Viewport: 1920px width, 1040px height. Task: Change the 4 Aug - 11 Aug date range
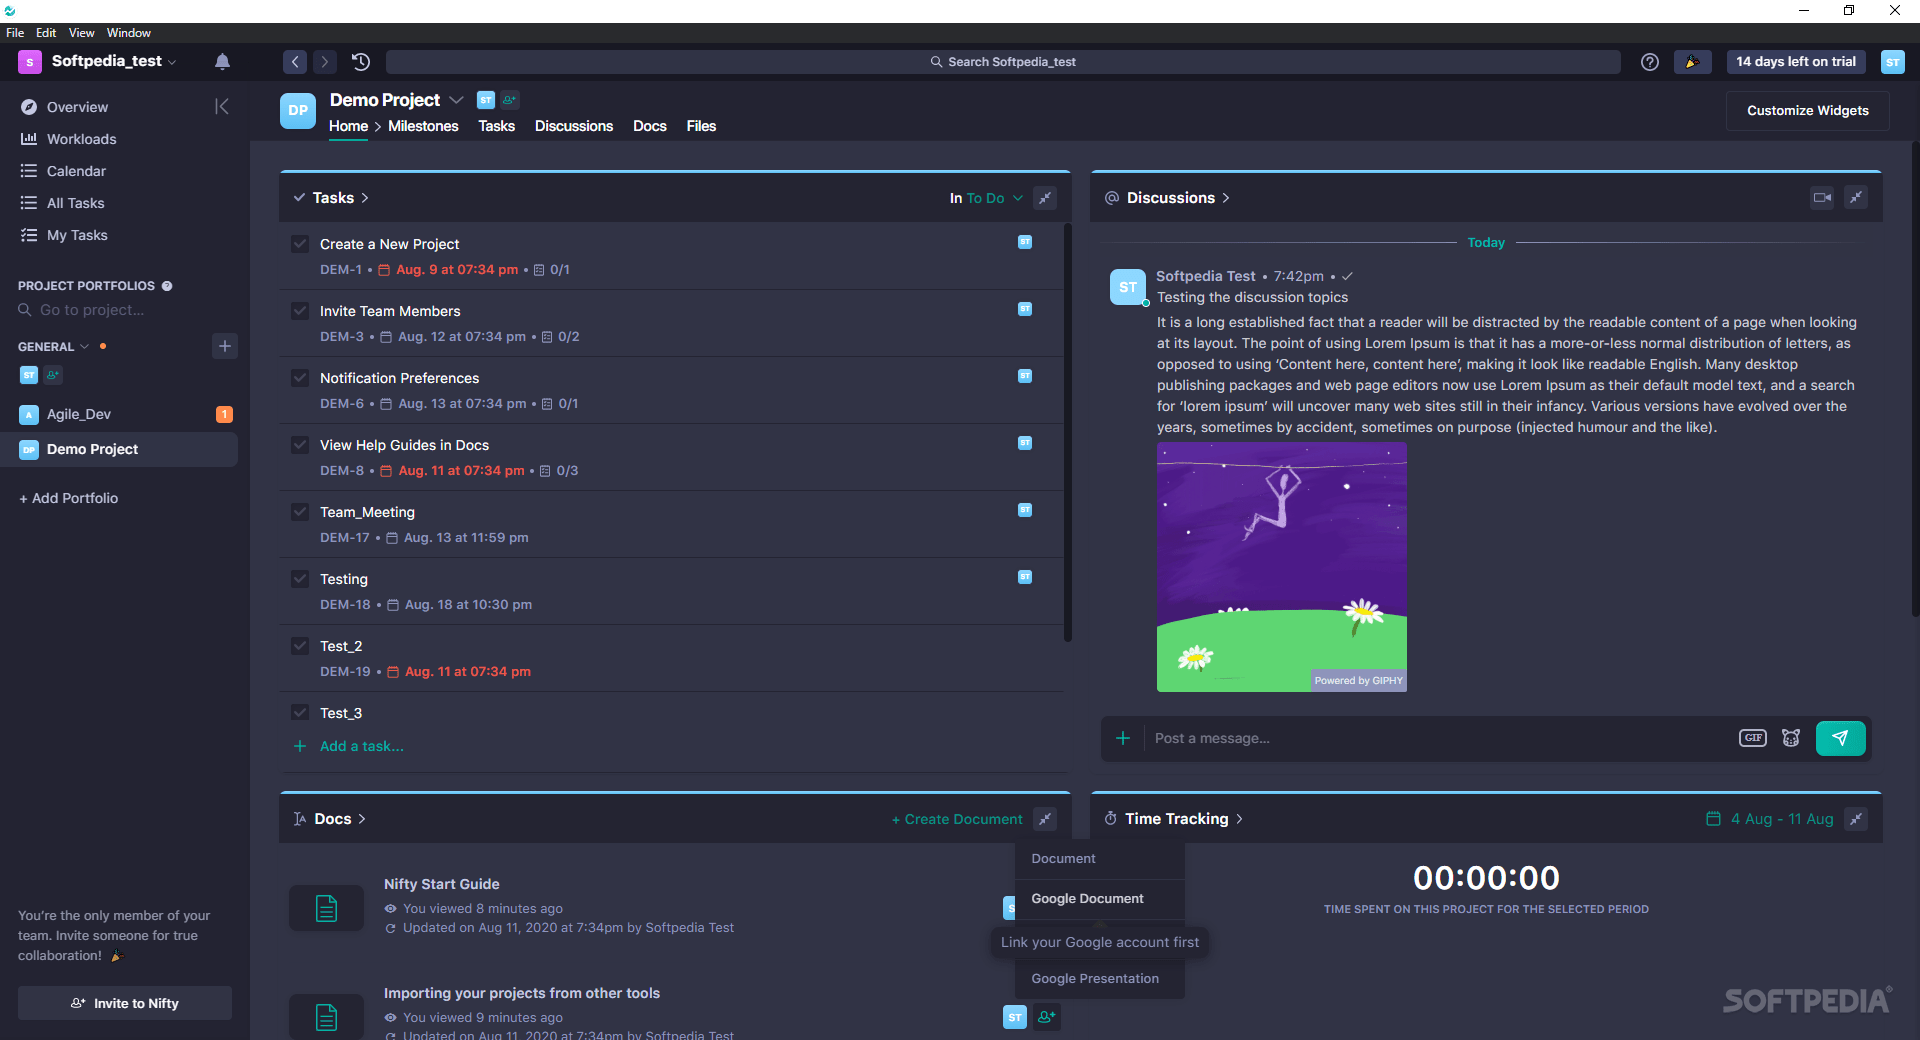[x=1770, y=819]
